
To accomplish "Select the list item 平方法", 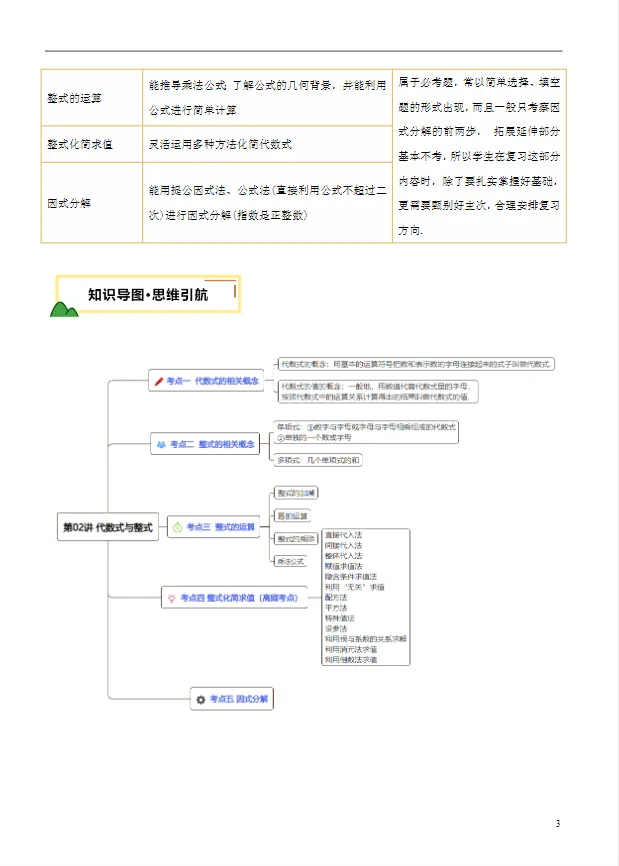I will (336, 608).
